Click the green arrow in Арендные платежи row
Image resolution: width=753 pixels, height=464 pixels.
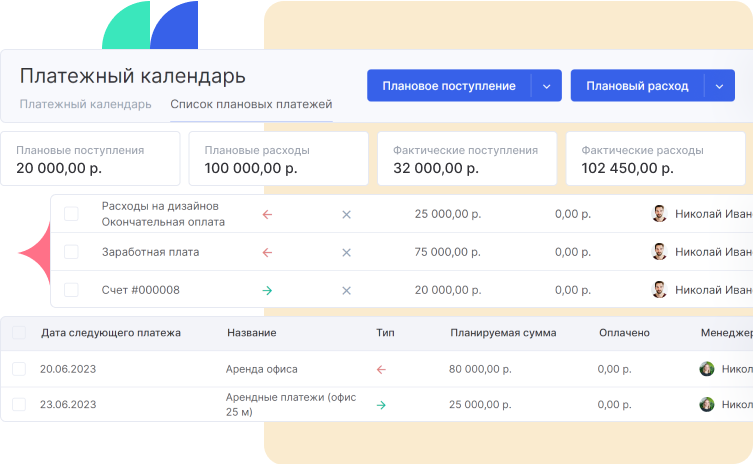380,405
